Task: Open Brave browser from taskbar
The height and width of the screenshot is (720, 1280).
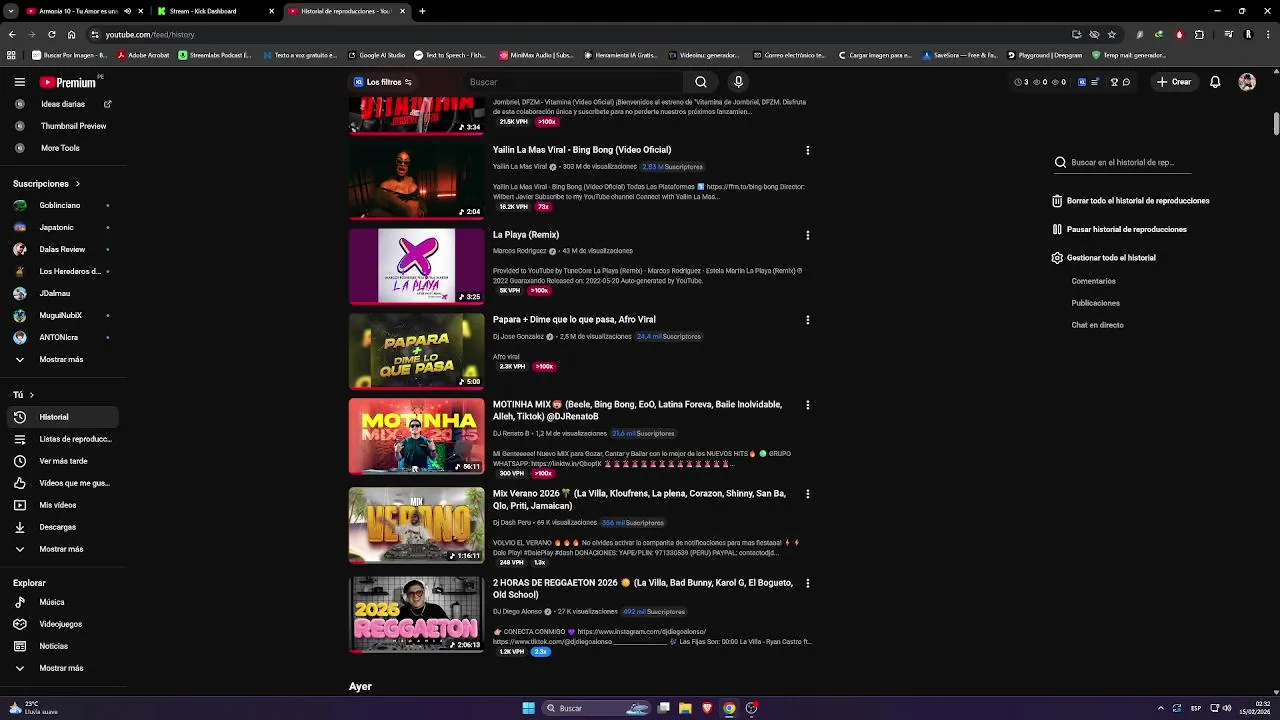Action: pyautogui.click(x=707, y=708)
